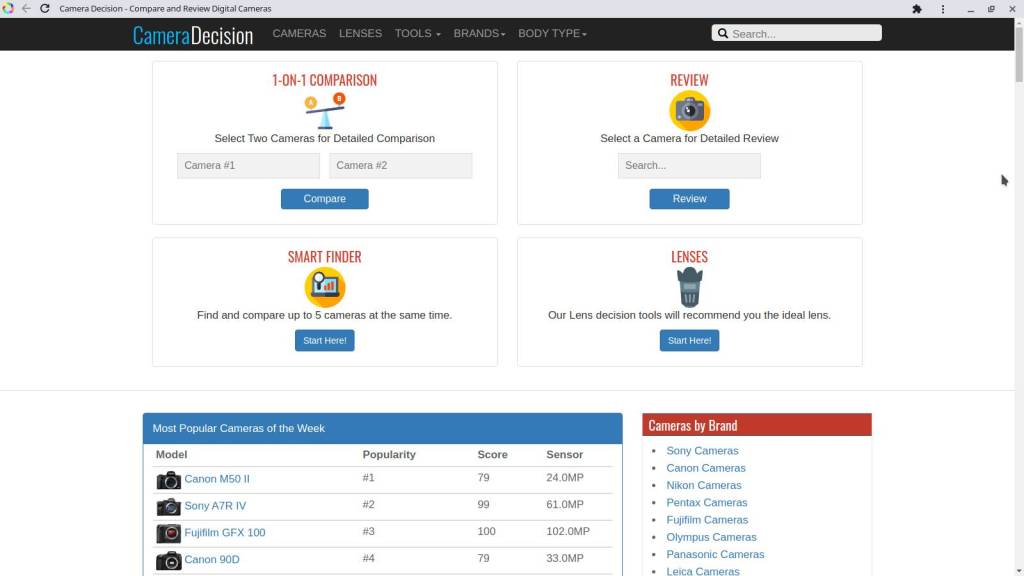The width and height of the screenshot is (1024, 576).
Task: Click the Most Popular Cameras header
Action: (x=382, y=428)
